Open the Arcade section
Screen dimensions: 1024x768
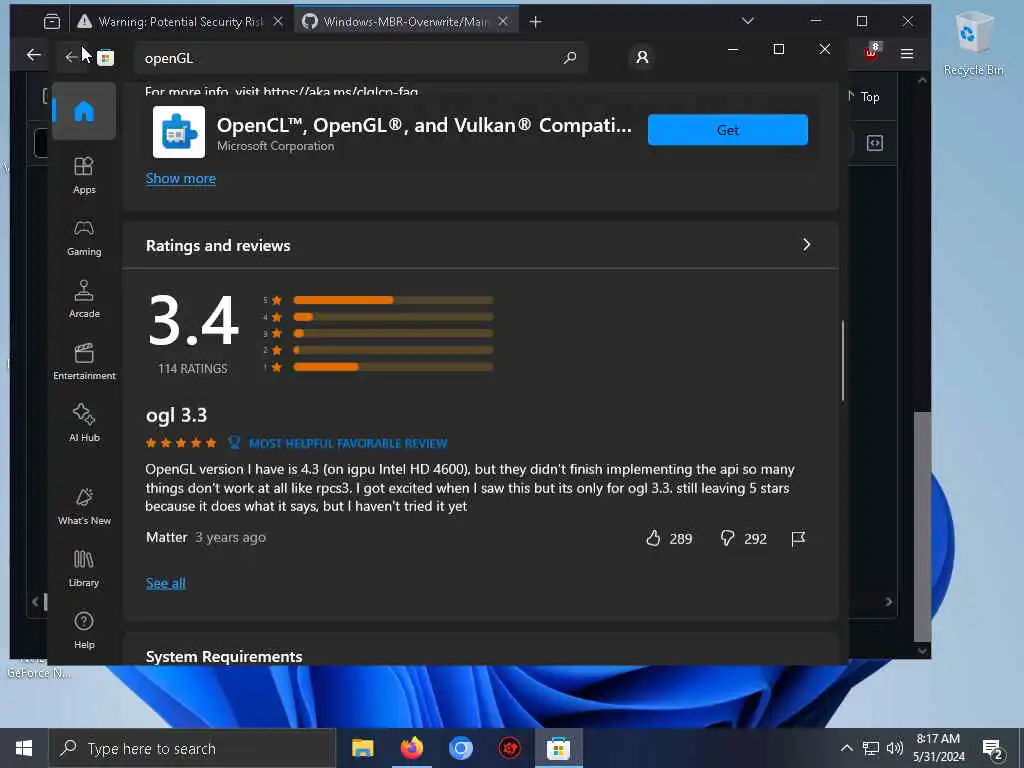pyautogui.click(x=84, y=299)
